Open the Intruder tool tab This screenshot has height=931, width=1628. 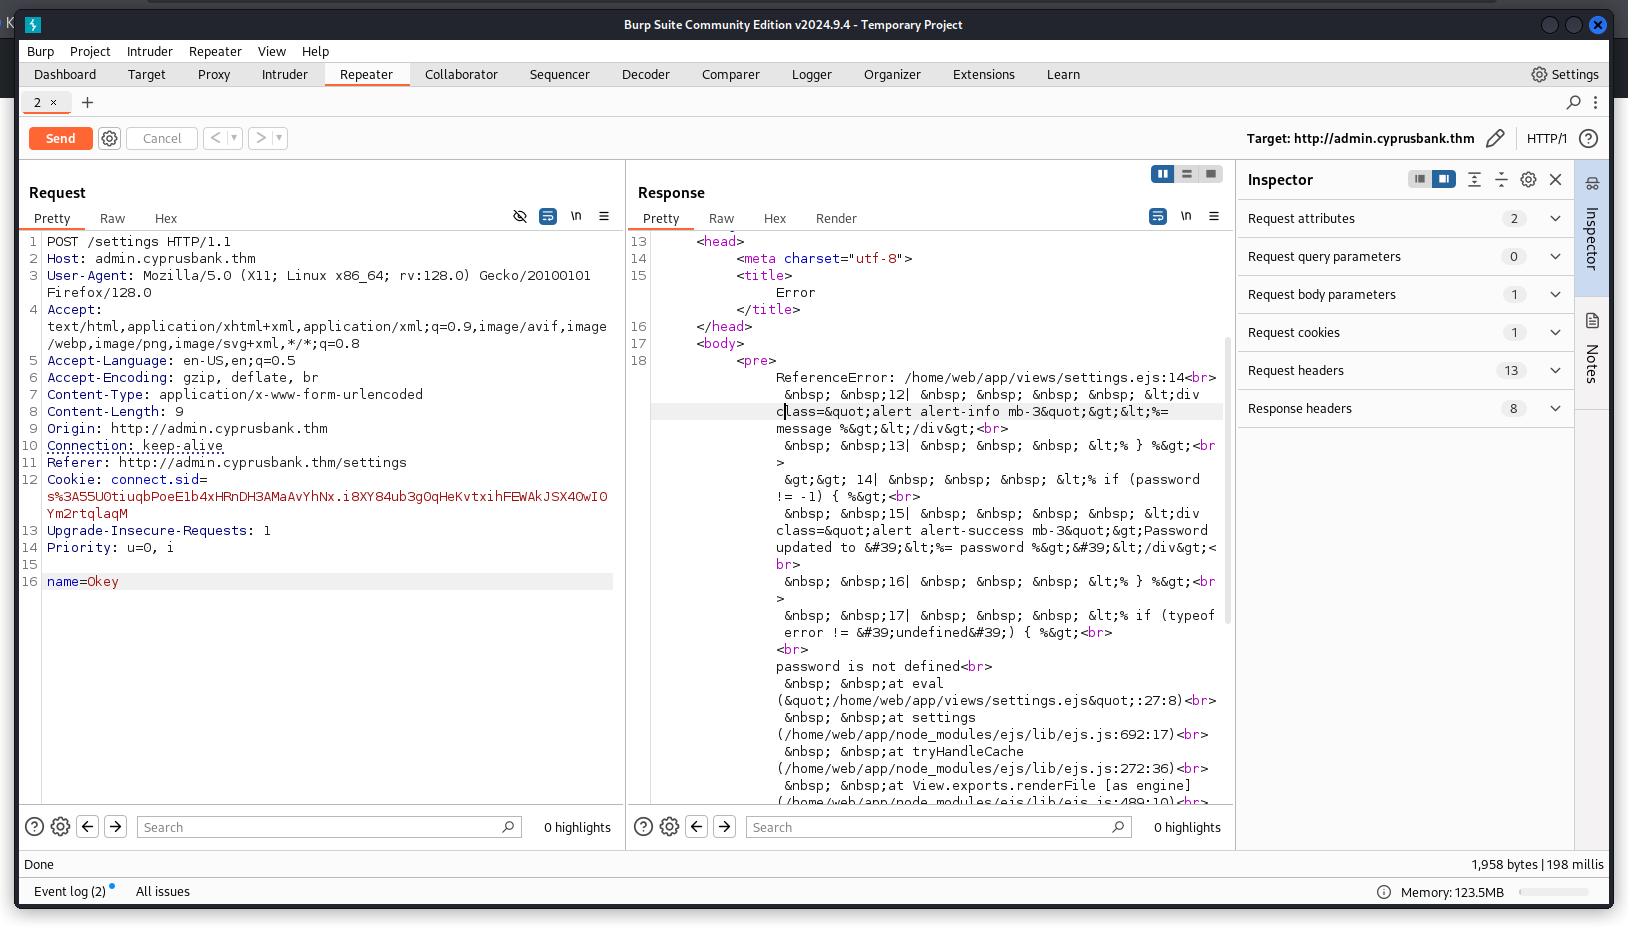[x=285, y=74]
